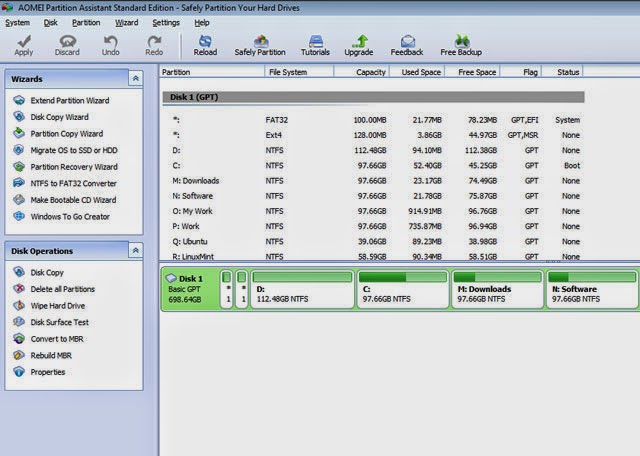The image size is (640, 456).
Task: Click the Undo arrow icon
Action: (110, 41)
